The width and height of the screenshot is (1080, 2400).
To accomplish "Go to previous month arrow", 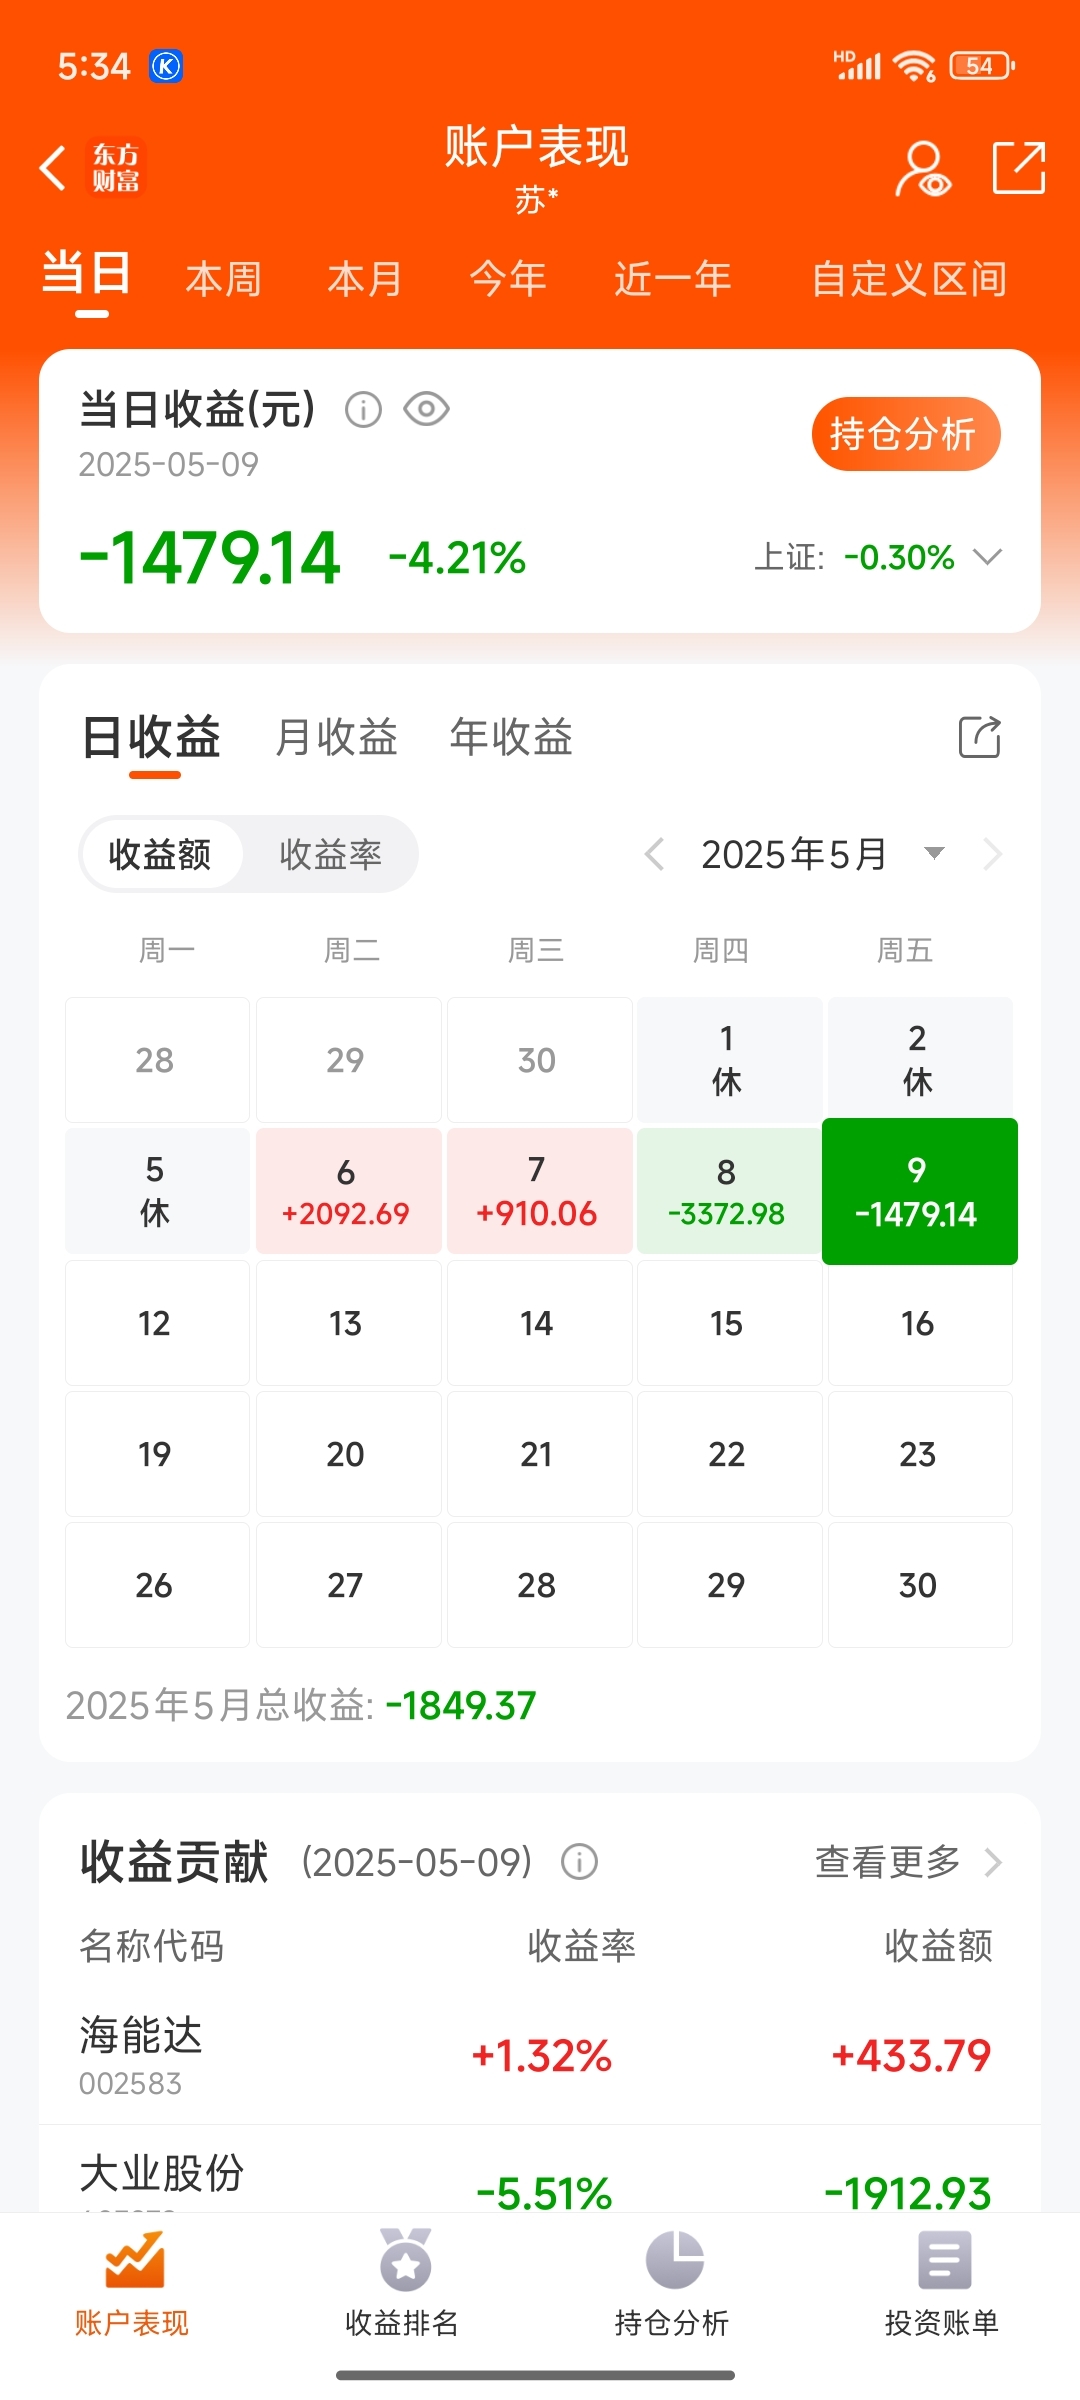I will [655, 854].
